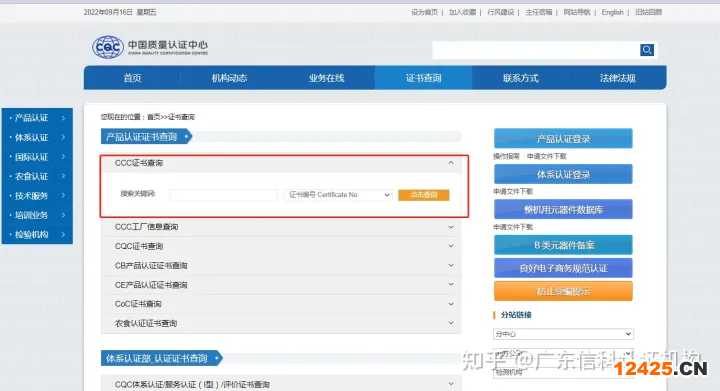The image size is (720, 391).
Task: Go to the 业务在线 navigation tab
Action: point(326,78)
